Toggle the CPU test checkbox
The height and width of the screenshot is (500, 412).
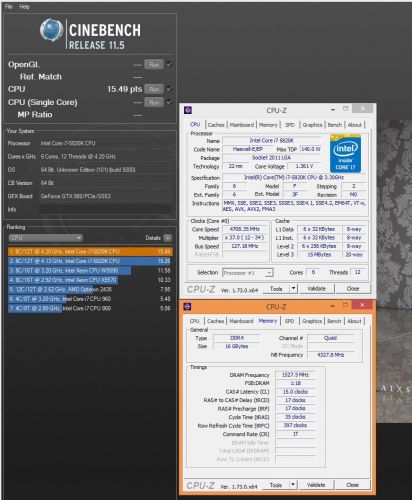(x=169, y=89)
